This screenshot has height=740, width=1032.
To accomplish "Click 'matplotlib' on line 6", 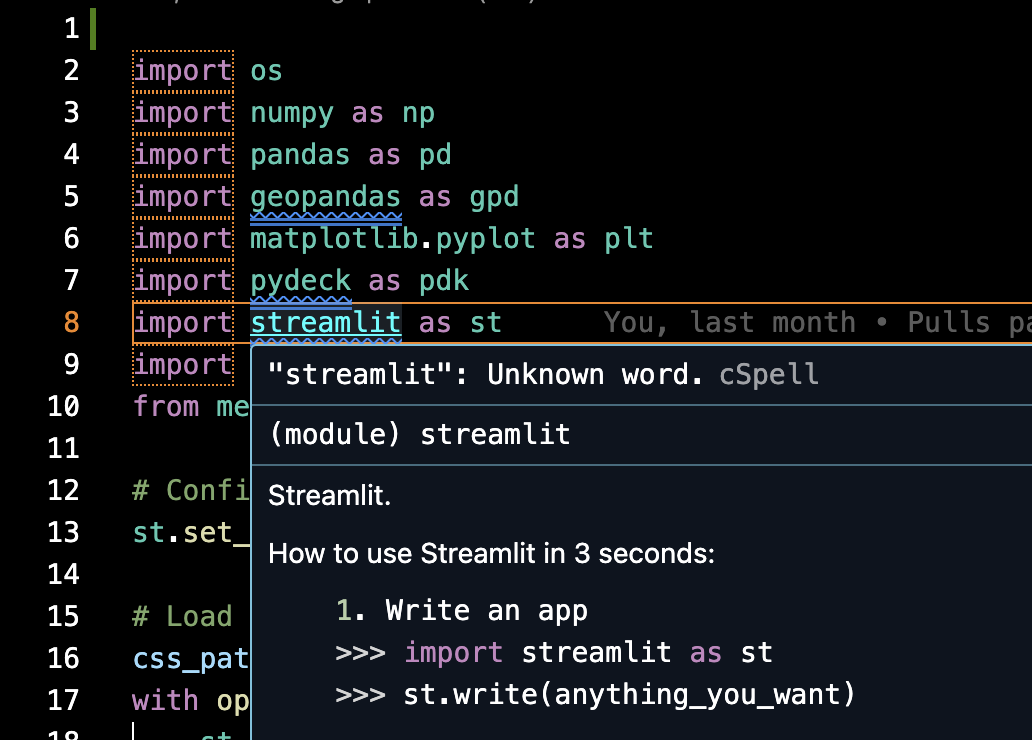I will tap(334, 239).
